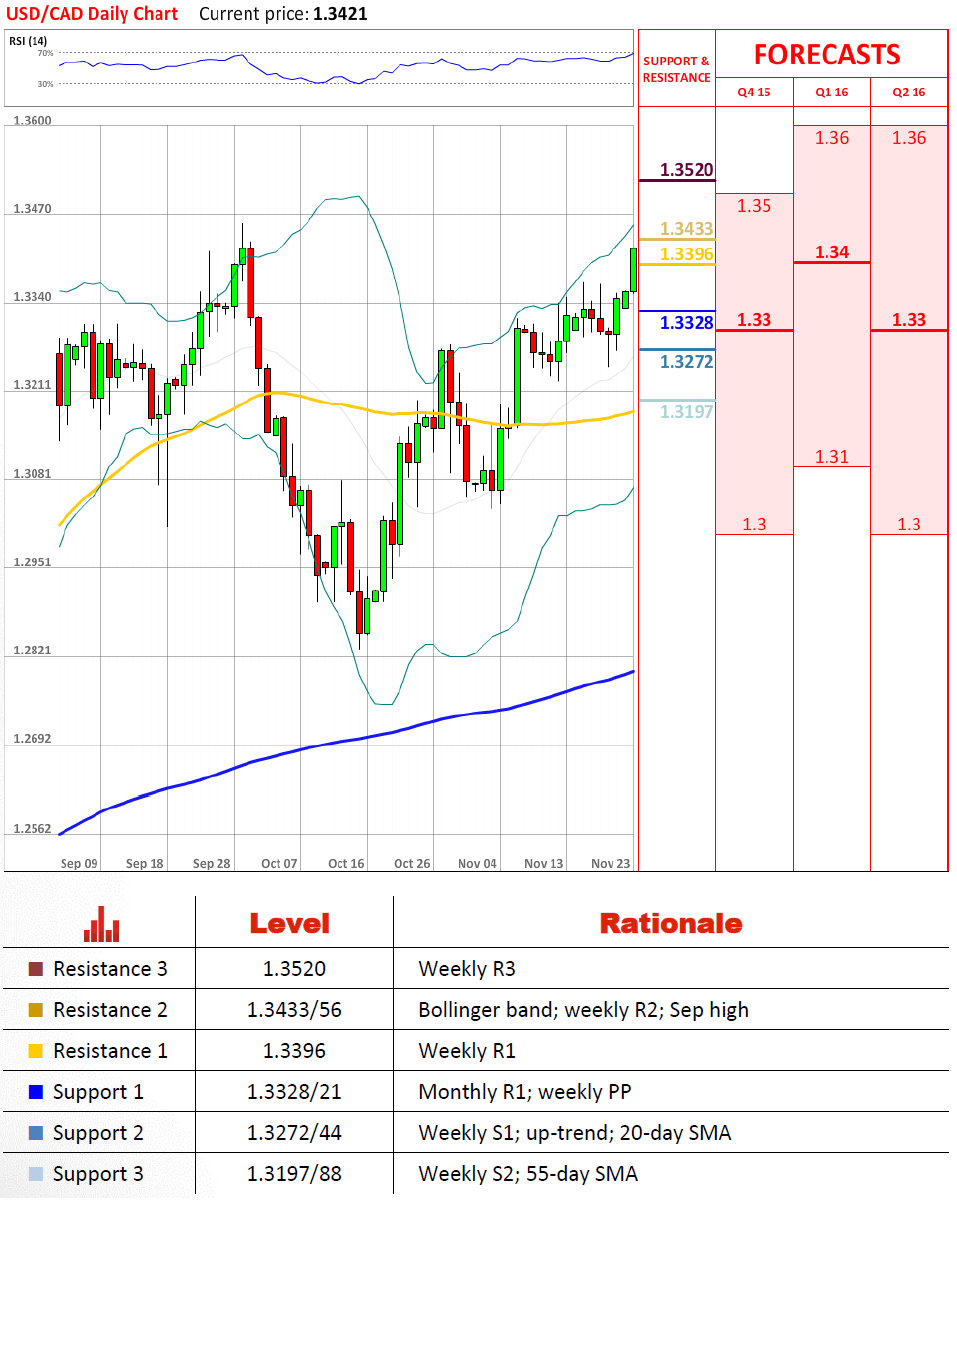Click the Support 3 light-blue color square
Screen dimensions: 957x1368
click(36, 1174)
